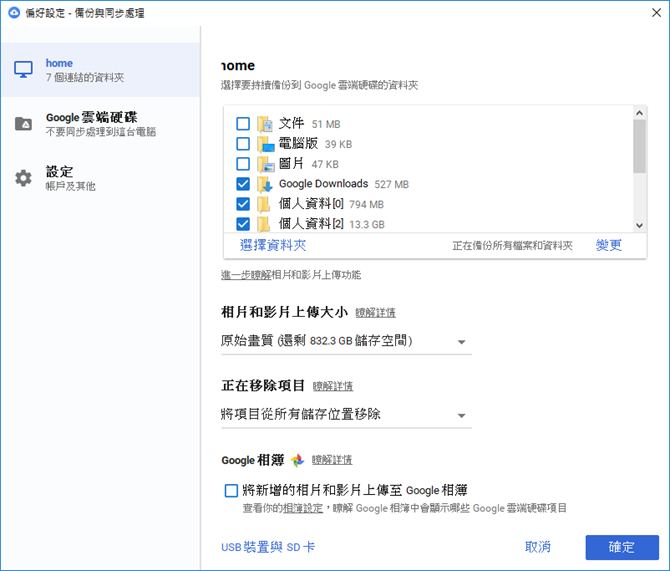Click the 電腦版 desktop folder icon
Screen dimensions: 670x571
pyautogui.click(x=265, y=144)
